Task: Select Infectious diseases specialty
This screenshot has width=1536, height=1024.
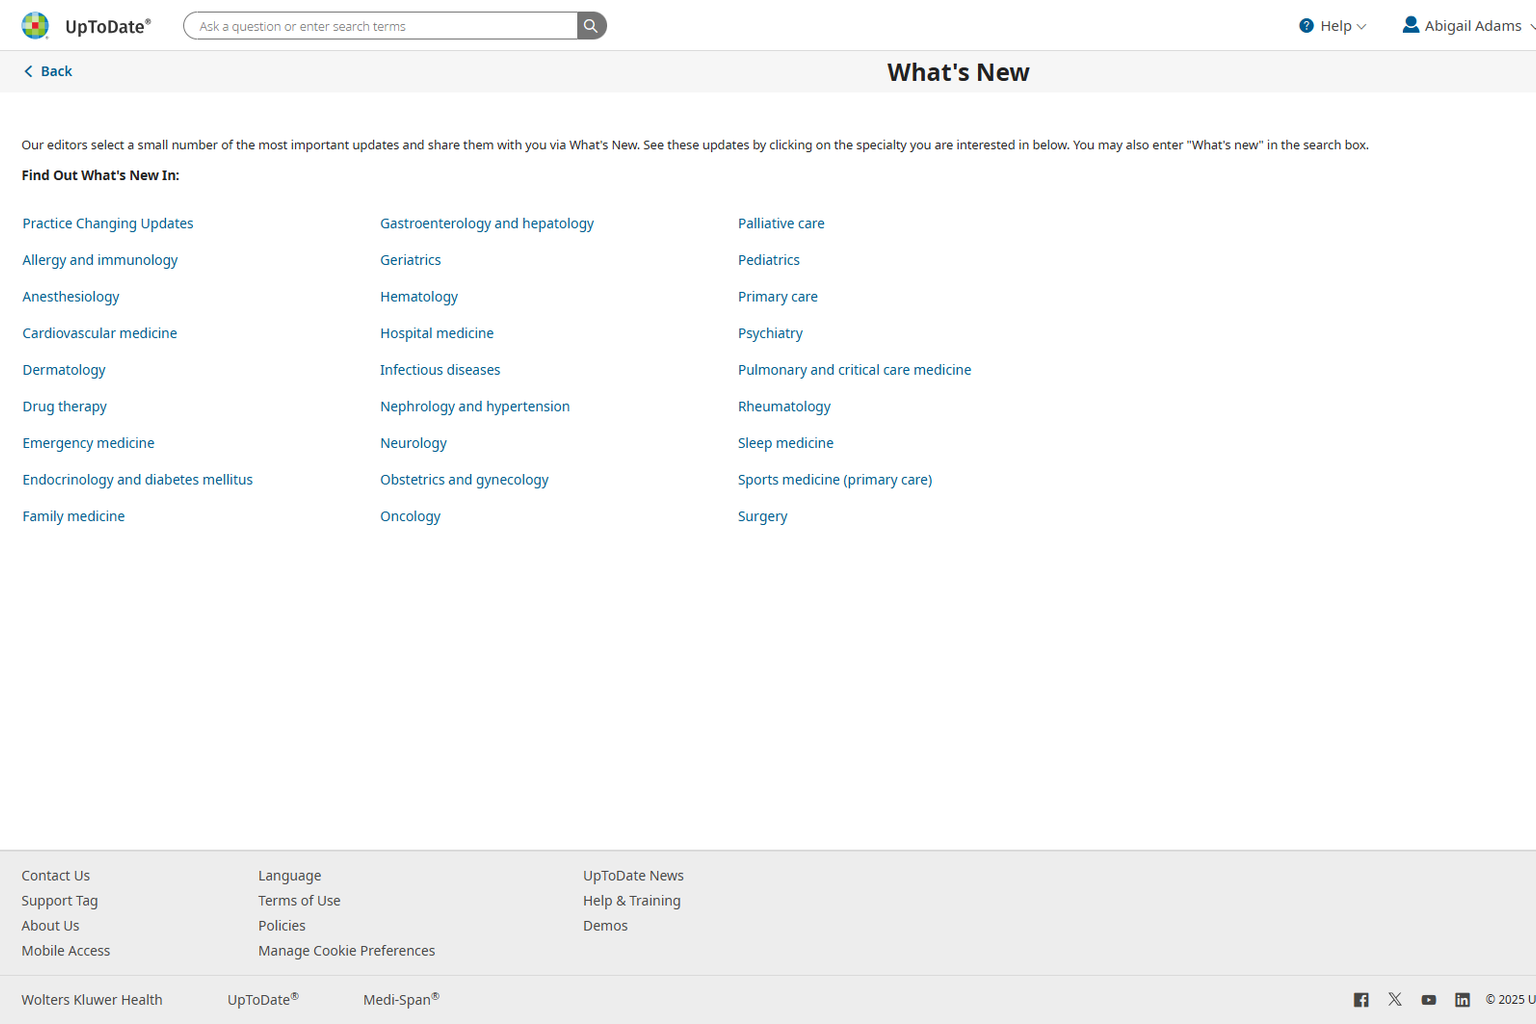Action: click(x=440, y=370)
